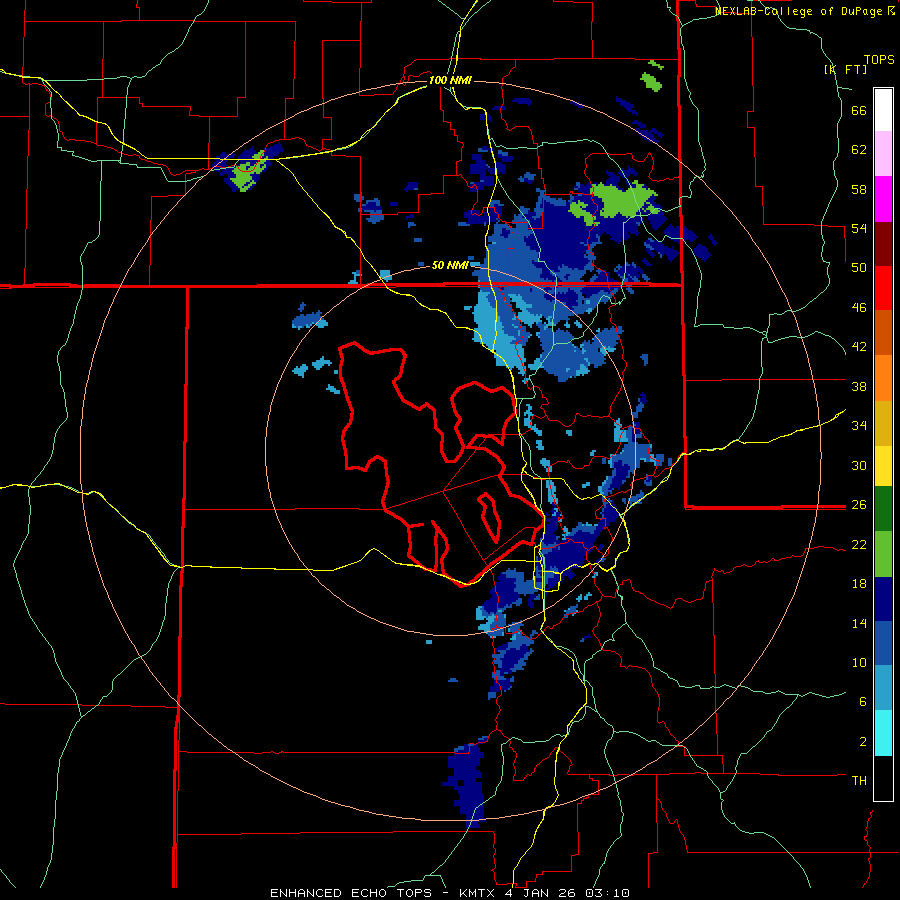Click the 66 value on the legend
This screenshot has height=900, width=900.
point(859,111)
